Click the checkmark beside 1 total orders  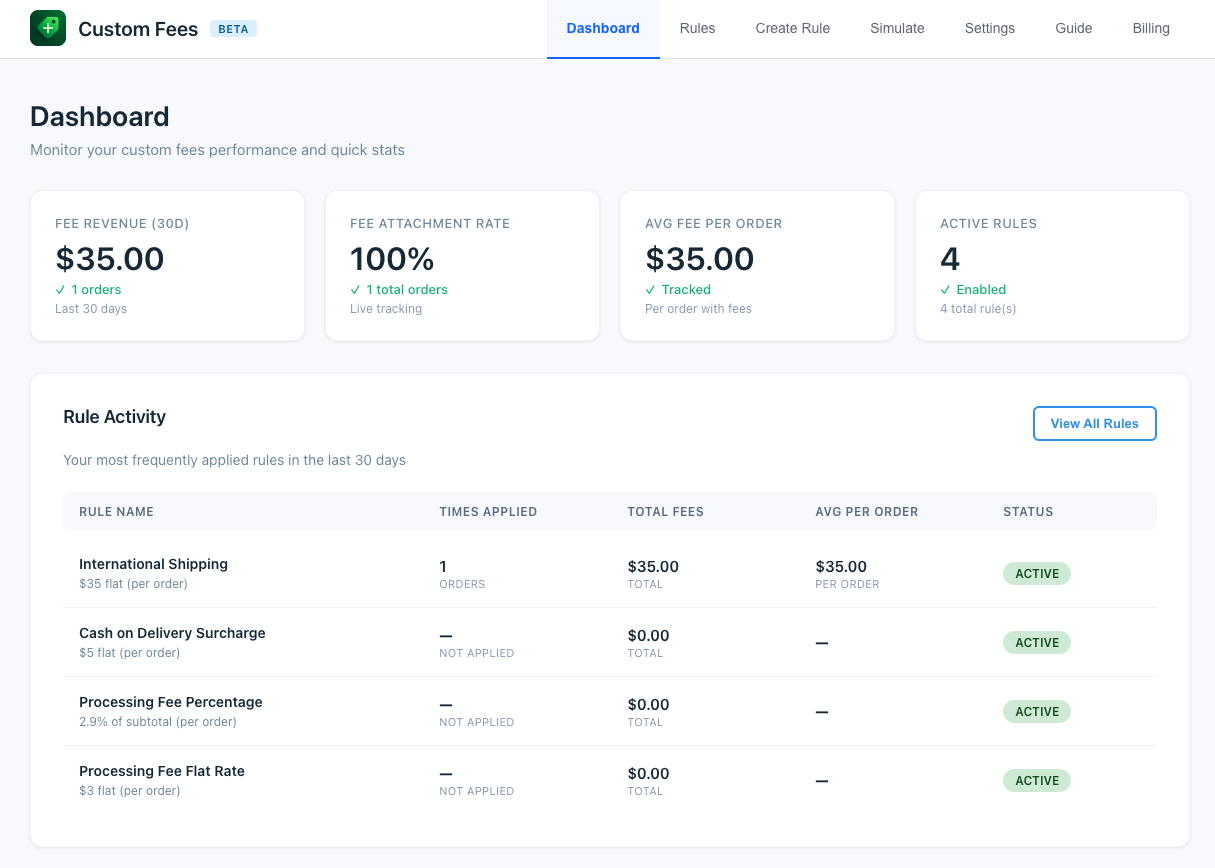click(355, 289)
